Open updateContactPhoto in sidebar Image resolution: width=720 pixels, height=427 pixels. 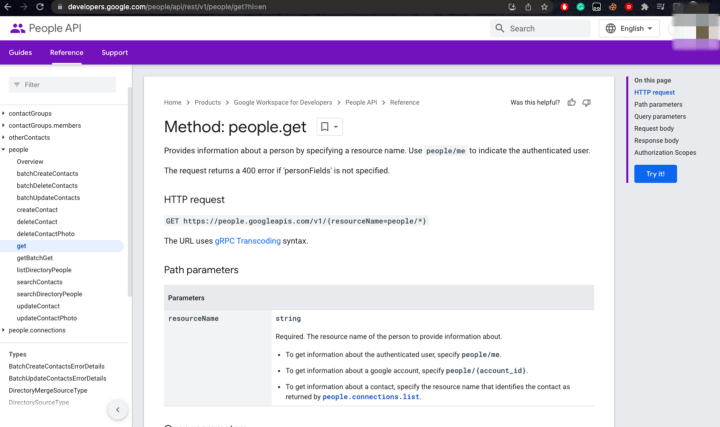(x=47, y=318)
